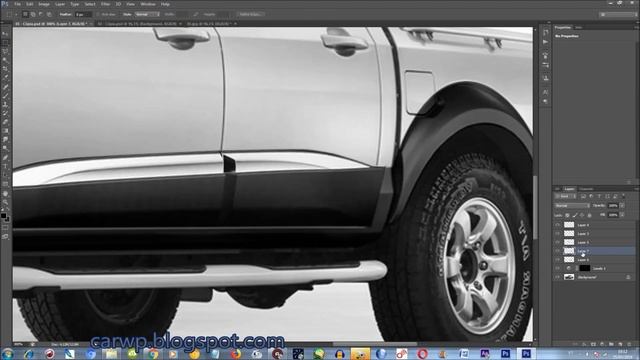Open Firefox from the taskbar
Screen dimensions: 640x360
pos(236,354)
